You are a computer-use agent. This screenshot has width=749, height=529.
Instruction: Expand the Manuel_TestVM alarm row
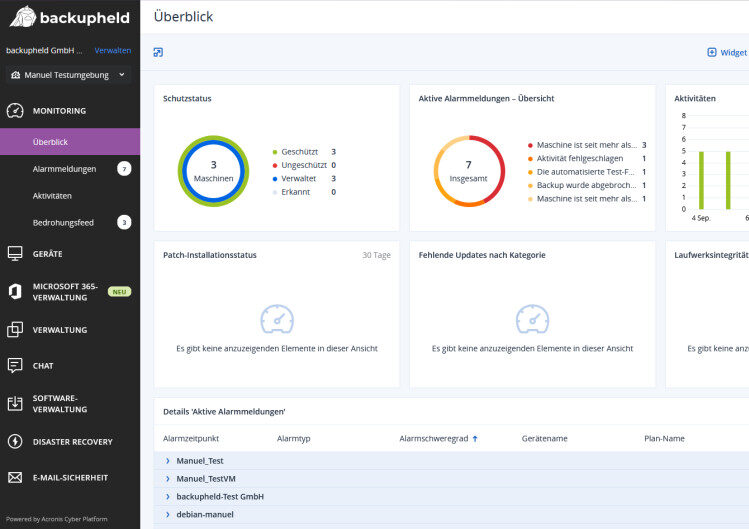coord(168,479)
